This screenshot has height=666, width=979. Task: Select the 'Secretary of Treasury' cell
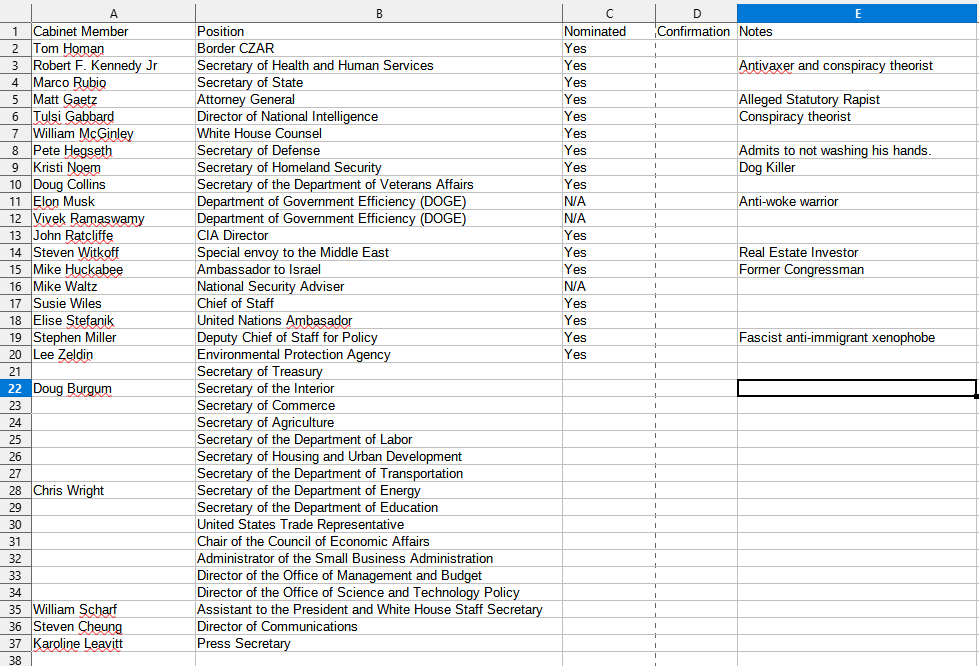(x=378, y=371)
